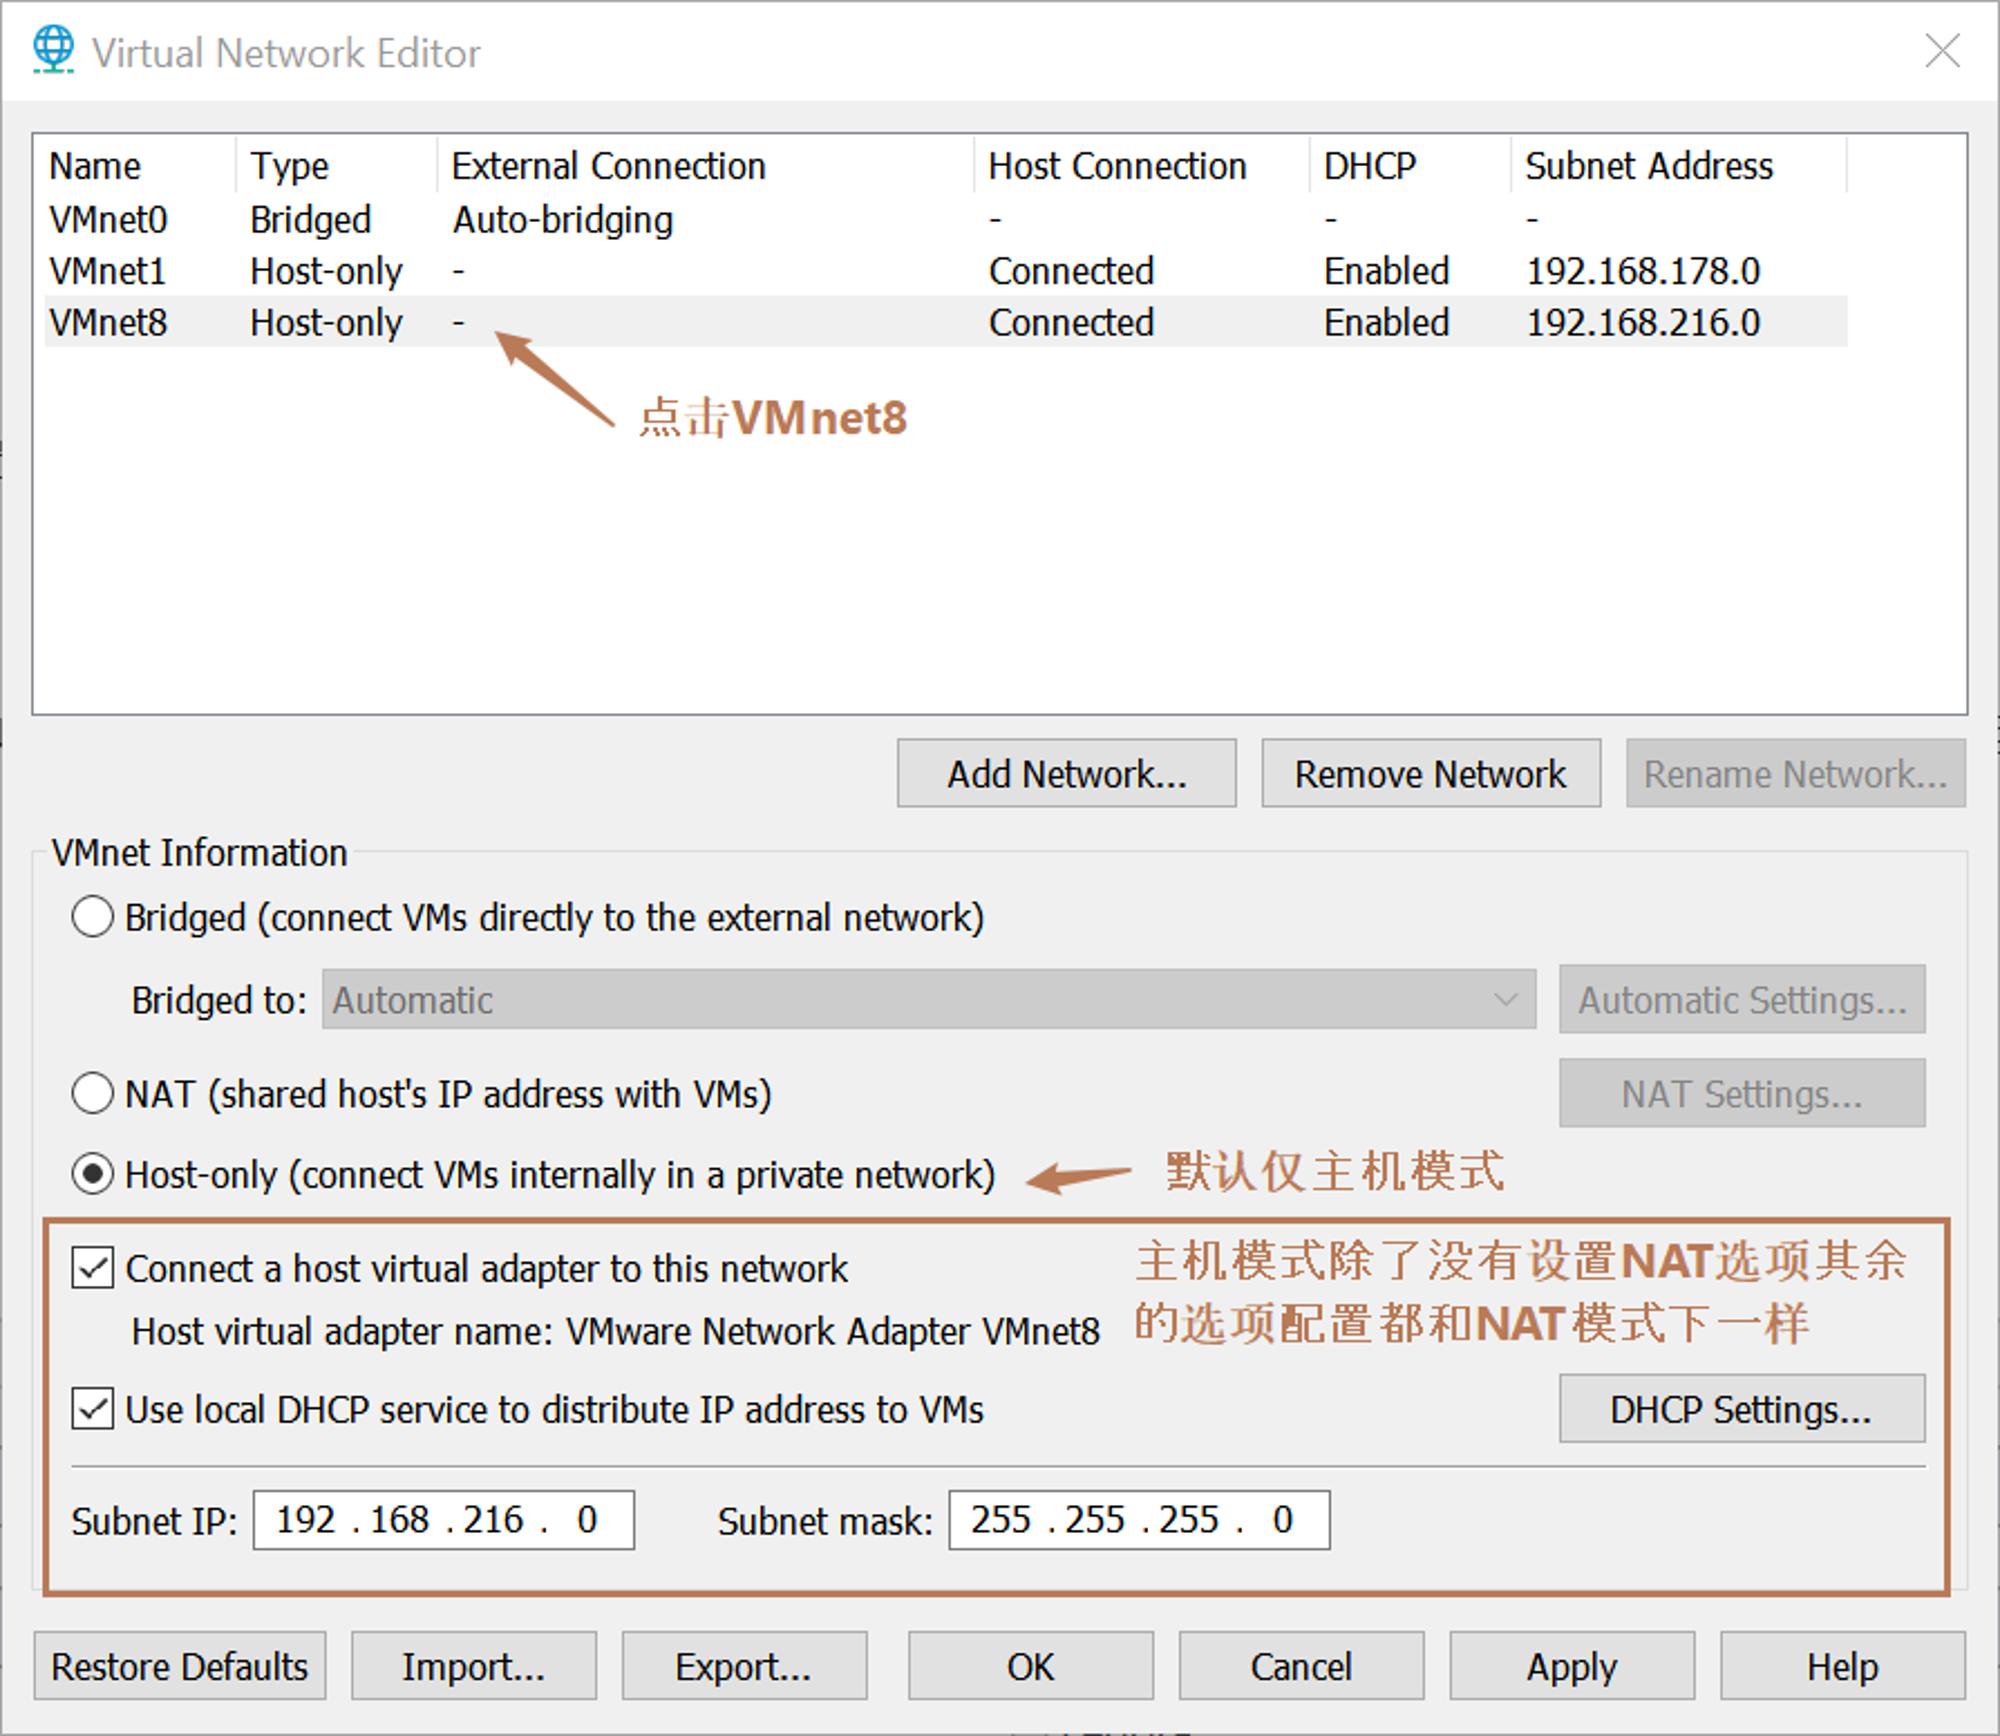Open Help
Viewport: 2000px width, 1736px height.
(x=1842, y=1666)
